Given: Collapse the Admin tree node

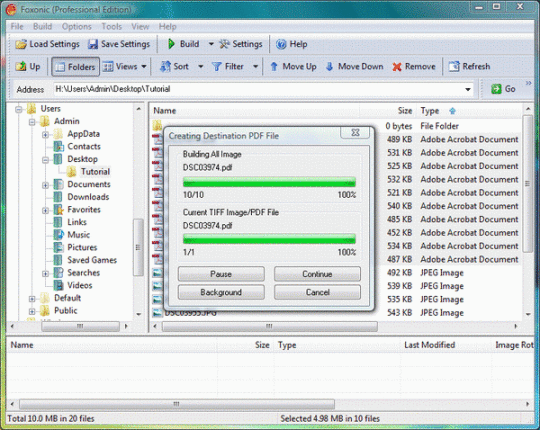Looking at the screenshot, I should click(x=32, y=122).
